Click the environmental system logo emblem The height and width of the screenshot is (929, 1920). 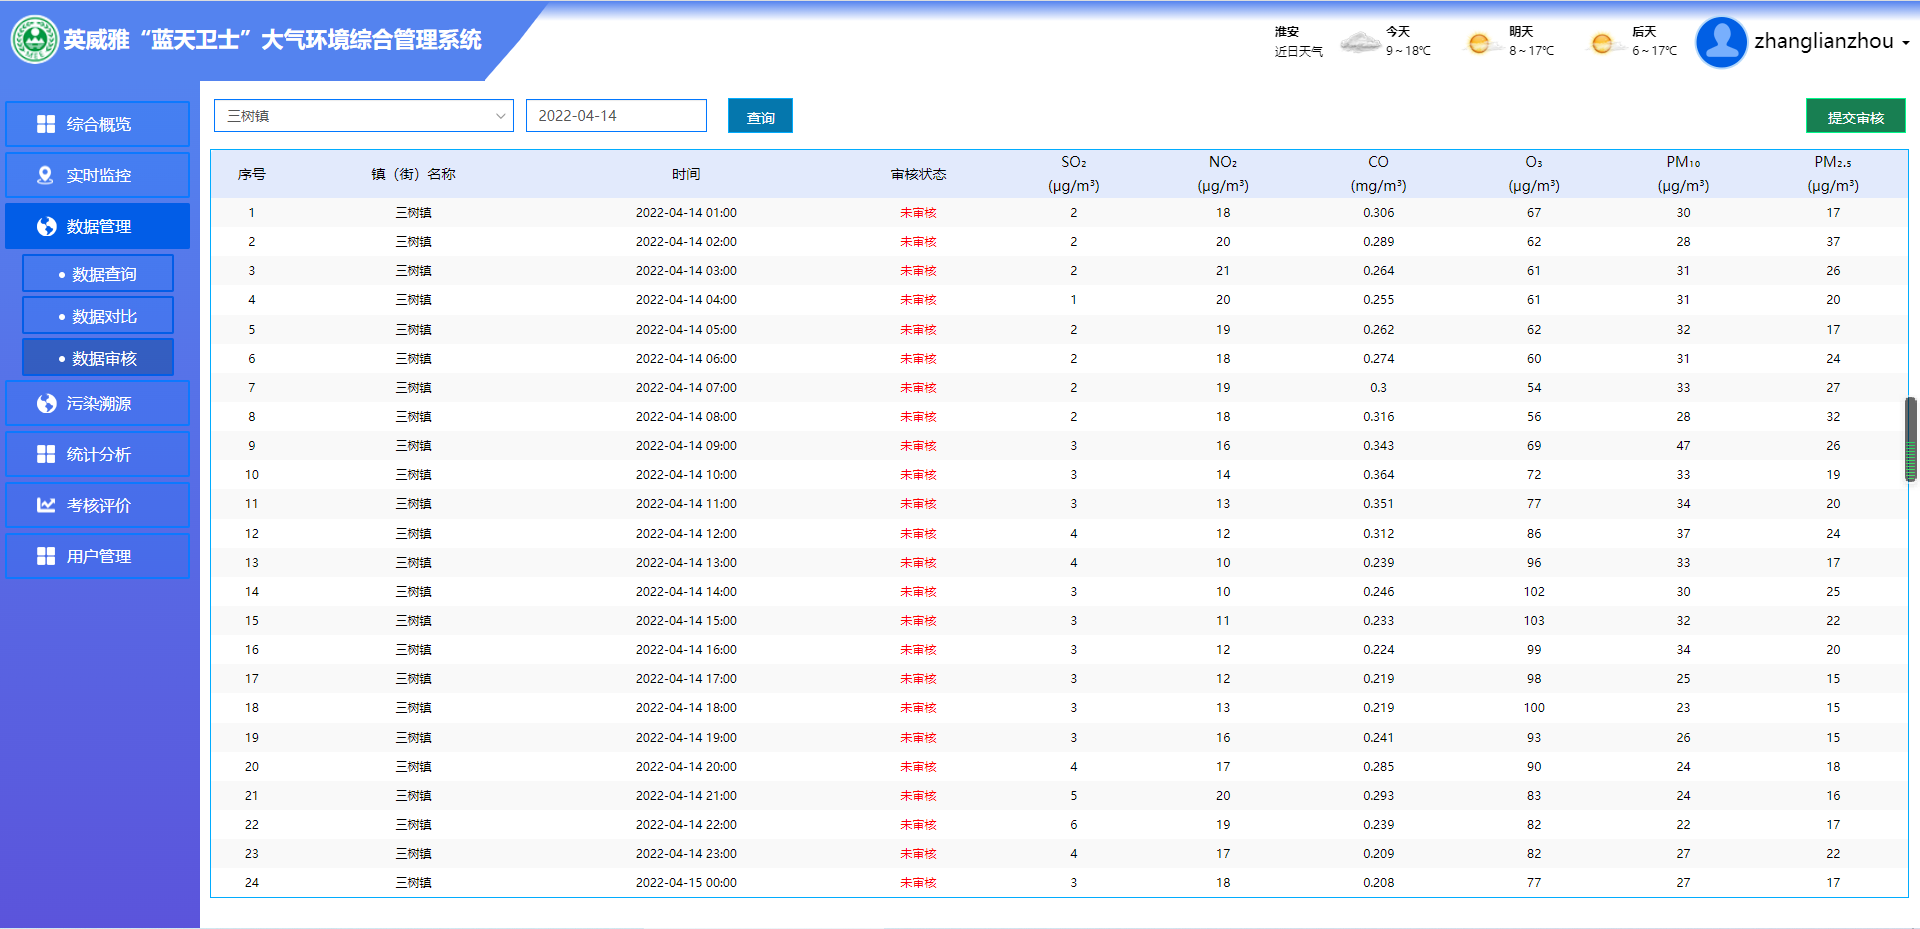click(x=35, y=40)
